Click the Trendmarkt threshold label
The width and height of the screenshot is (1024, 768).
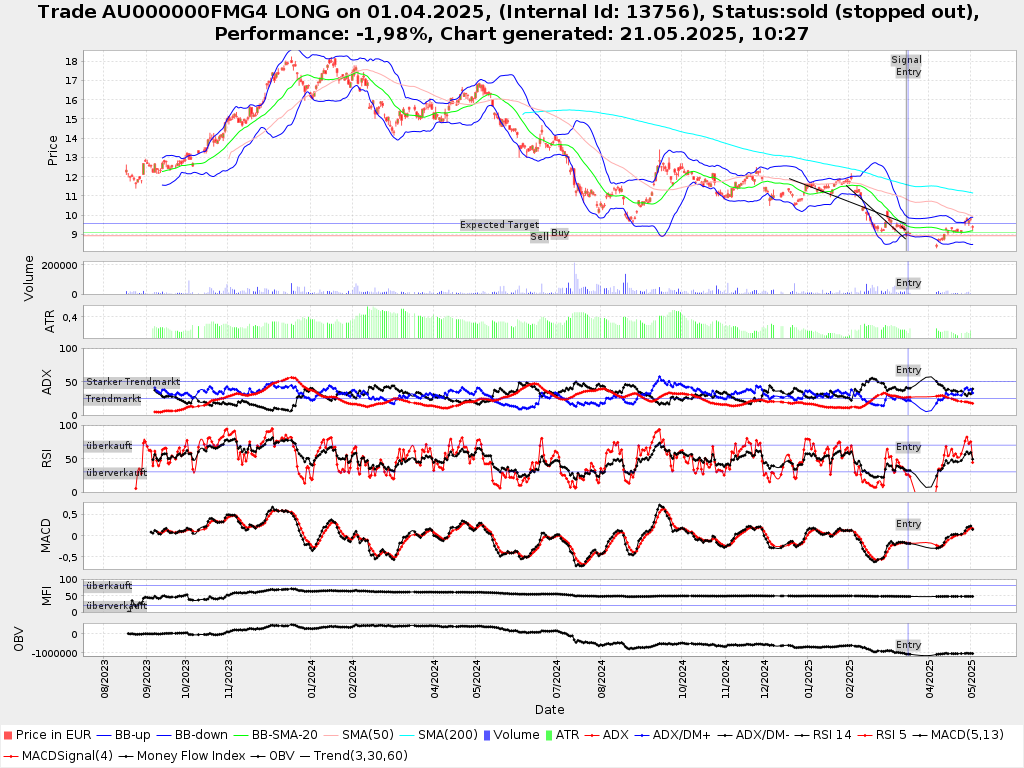click(113, 399)
